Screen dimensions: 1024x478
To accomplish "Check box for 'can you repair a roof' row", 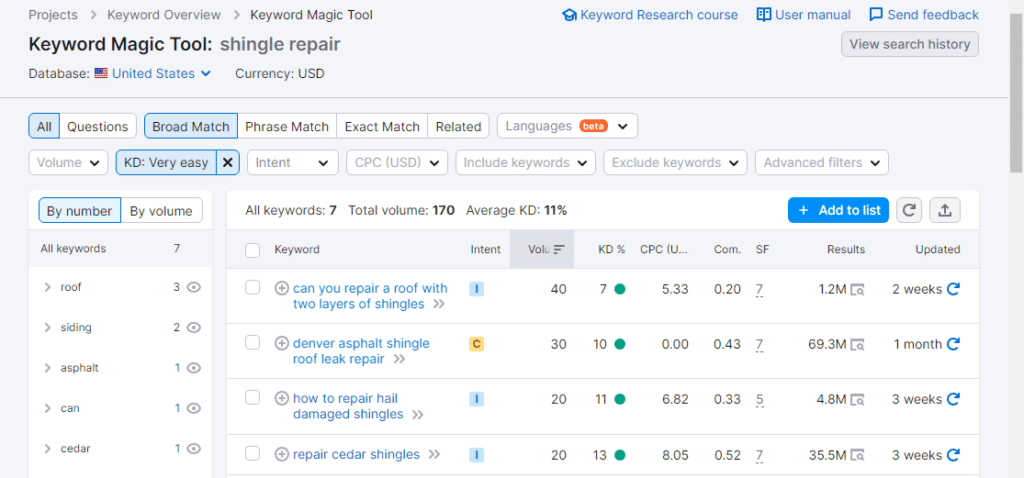I will click(x=253, y=287).
